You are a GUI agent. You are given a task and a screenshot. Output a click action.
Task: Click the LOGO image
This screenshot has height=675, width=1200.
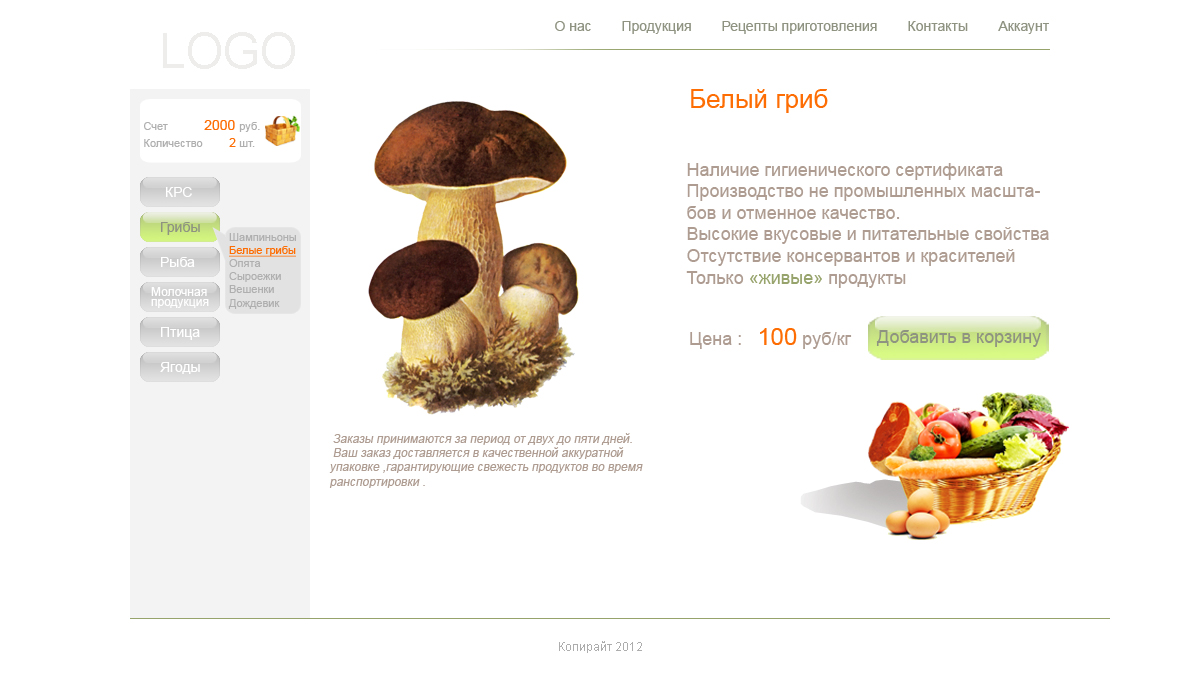(228, 51)
